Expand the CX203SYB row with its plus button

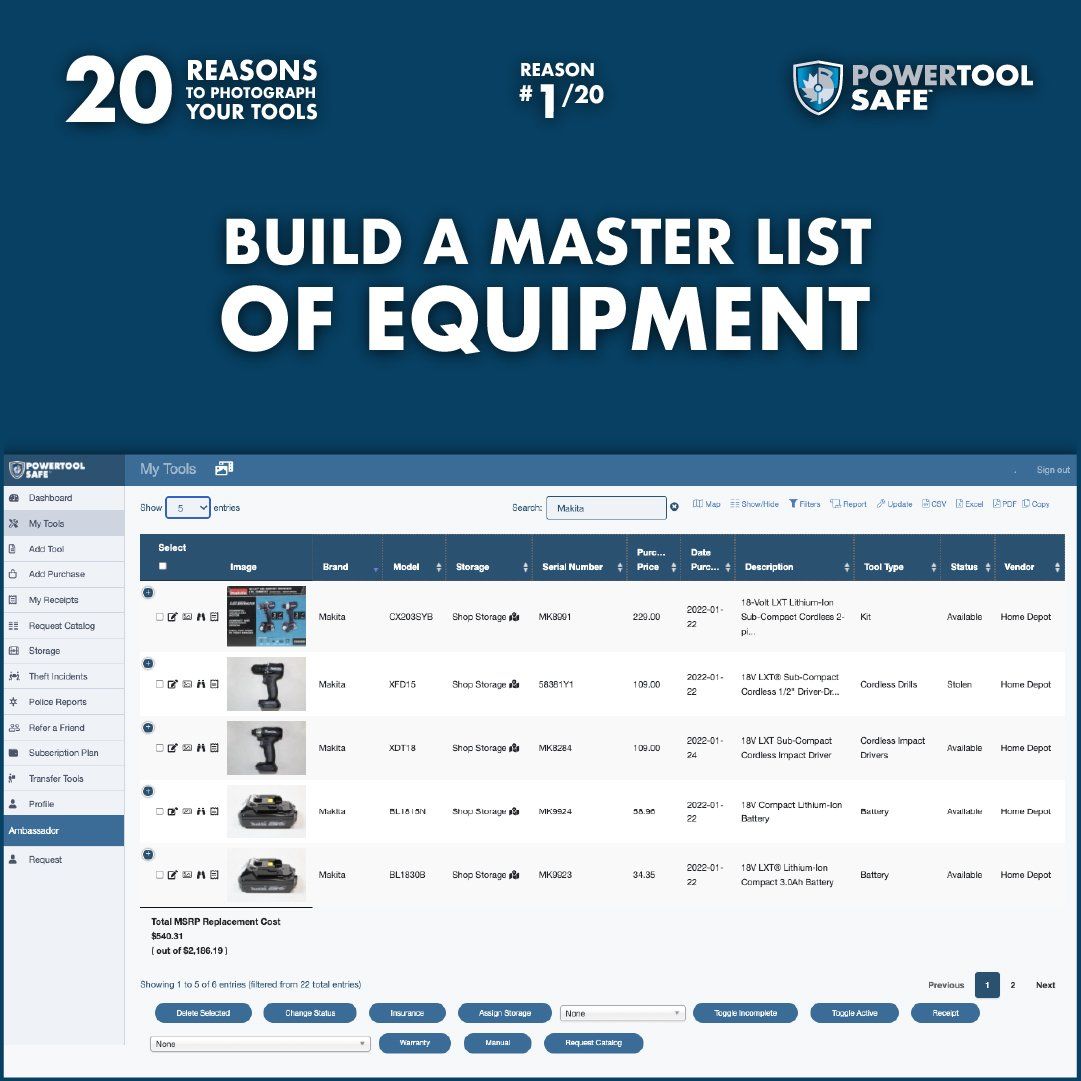pos(148,593)
